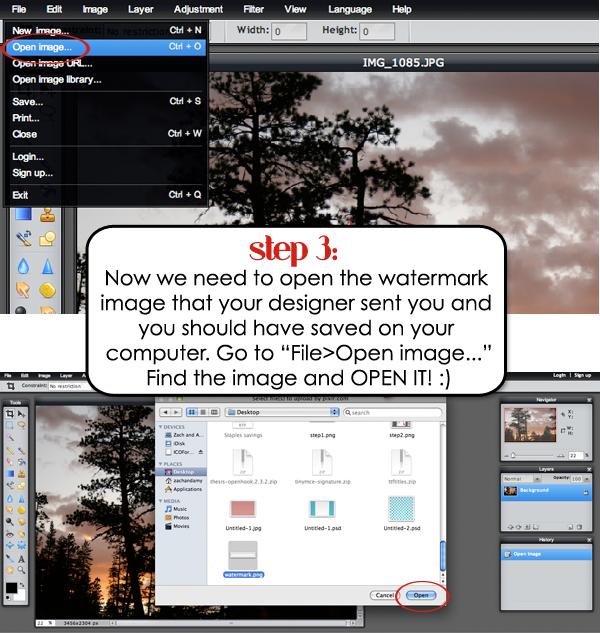Screen dimensions: 600x633
Task: Open the Adjustment menu
Action: (x=198, y=9)
